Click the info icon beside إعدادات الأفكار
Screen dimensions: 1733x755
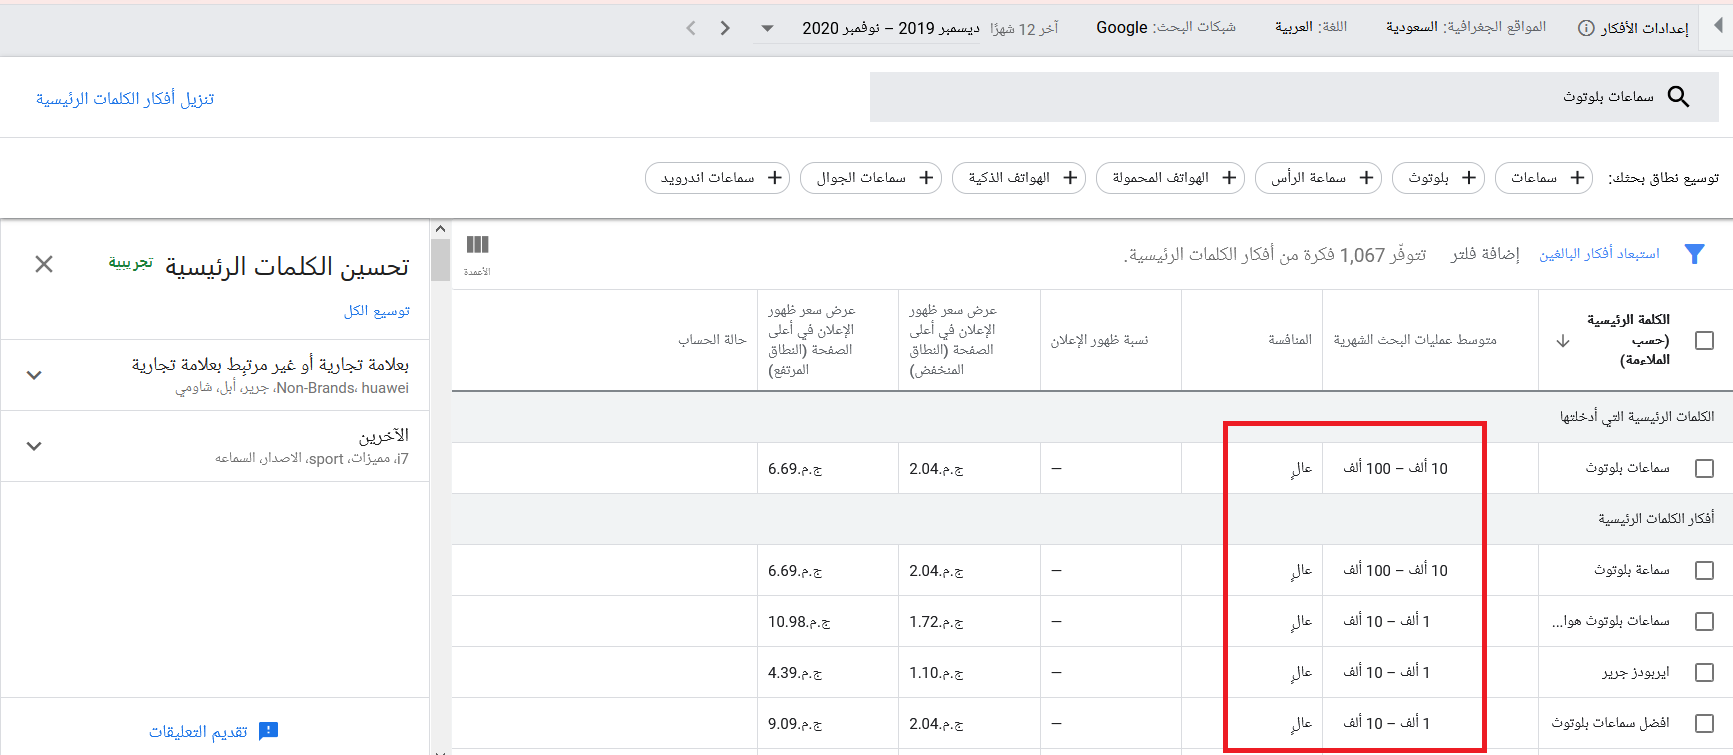click(1586, 28)
